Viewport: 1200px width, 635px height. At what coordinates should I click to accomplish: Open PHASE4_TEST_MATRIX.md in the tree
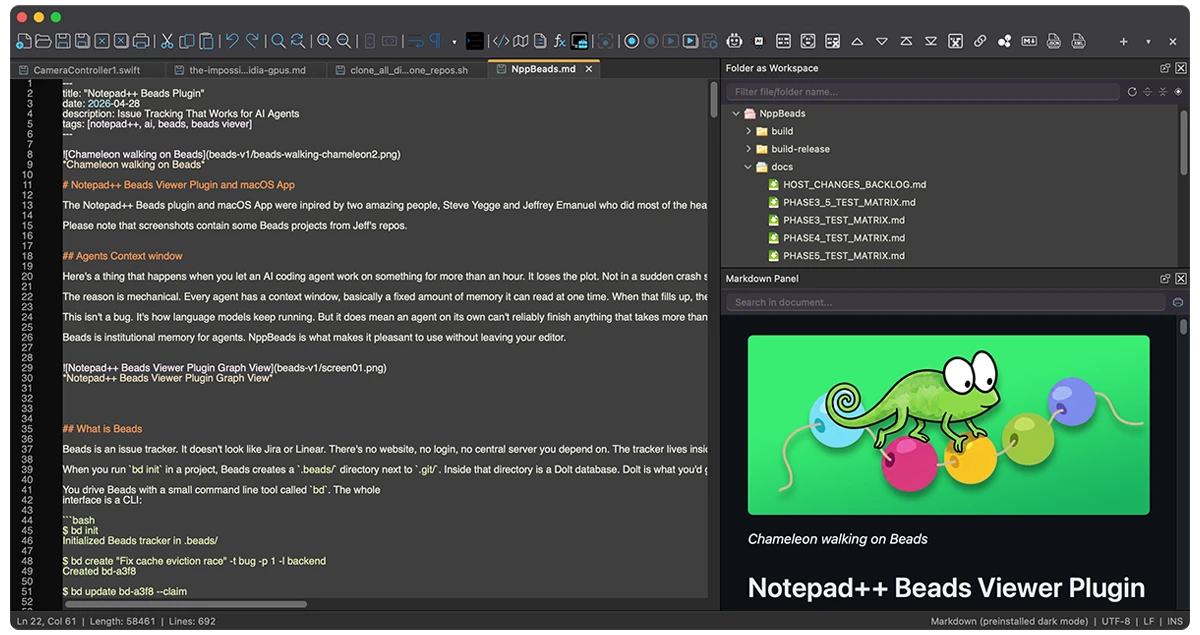coord(843,238)
